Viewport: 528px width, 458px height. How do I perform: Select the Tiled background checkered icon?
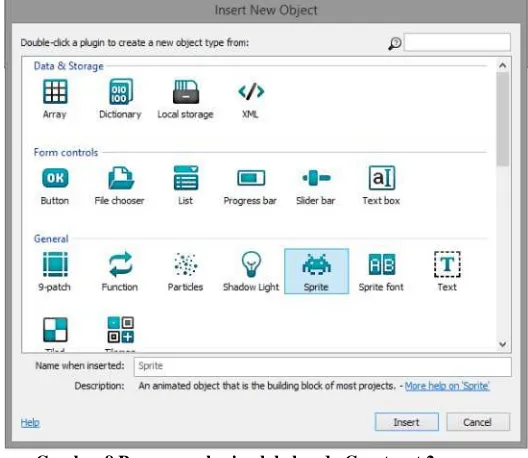55,329
